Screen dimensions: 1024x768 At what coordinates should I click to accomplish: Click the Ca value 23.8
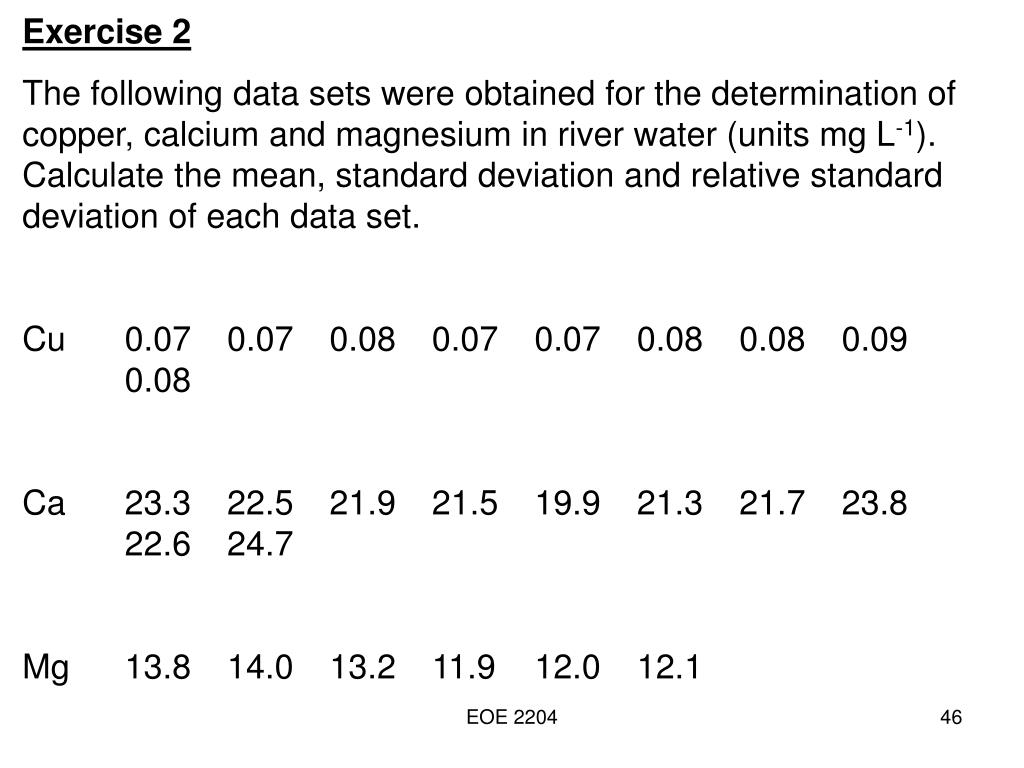click(x=874, y=503)
